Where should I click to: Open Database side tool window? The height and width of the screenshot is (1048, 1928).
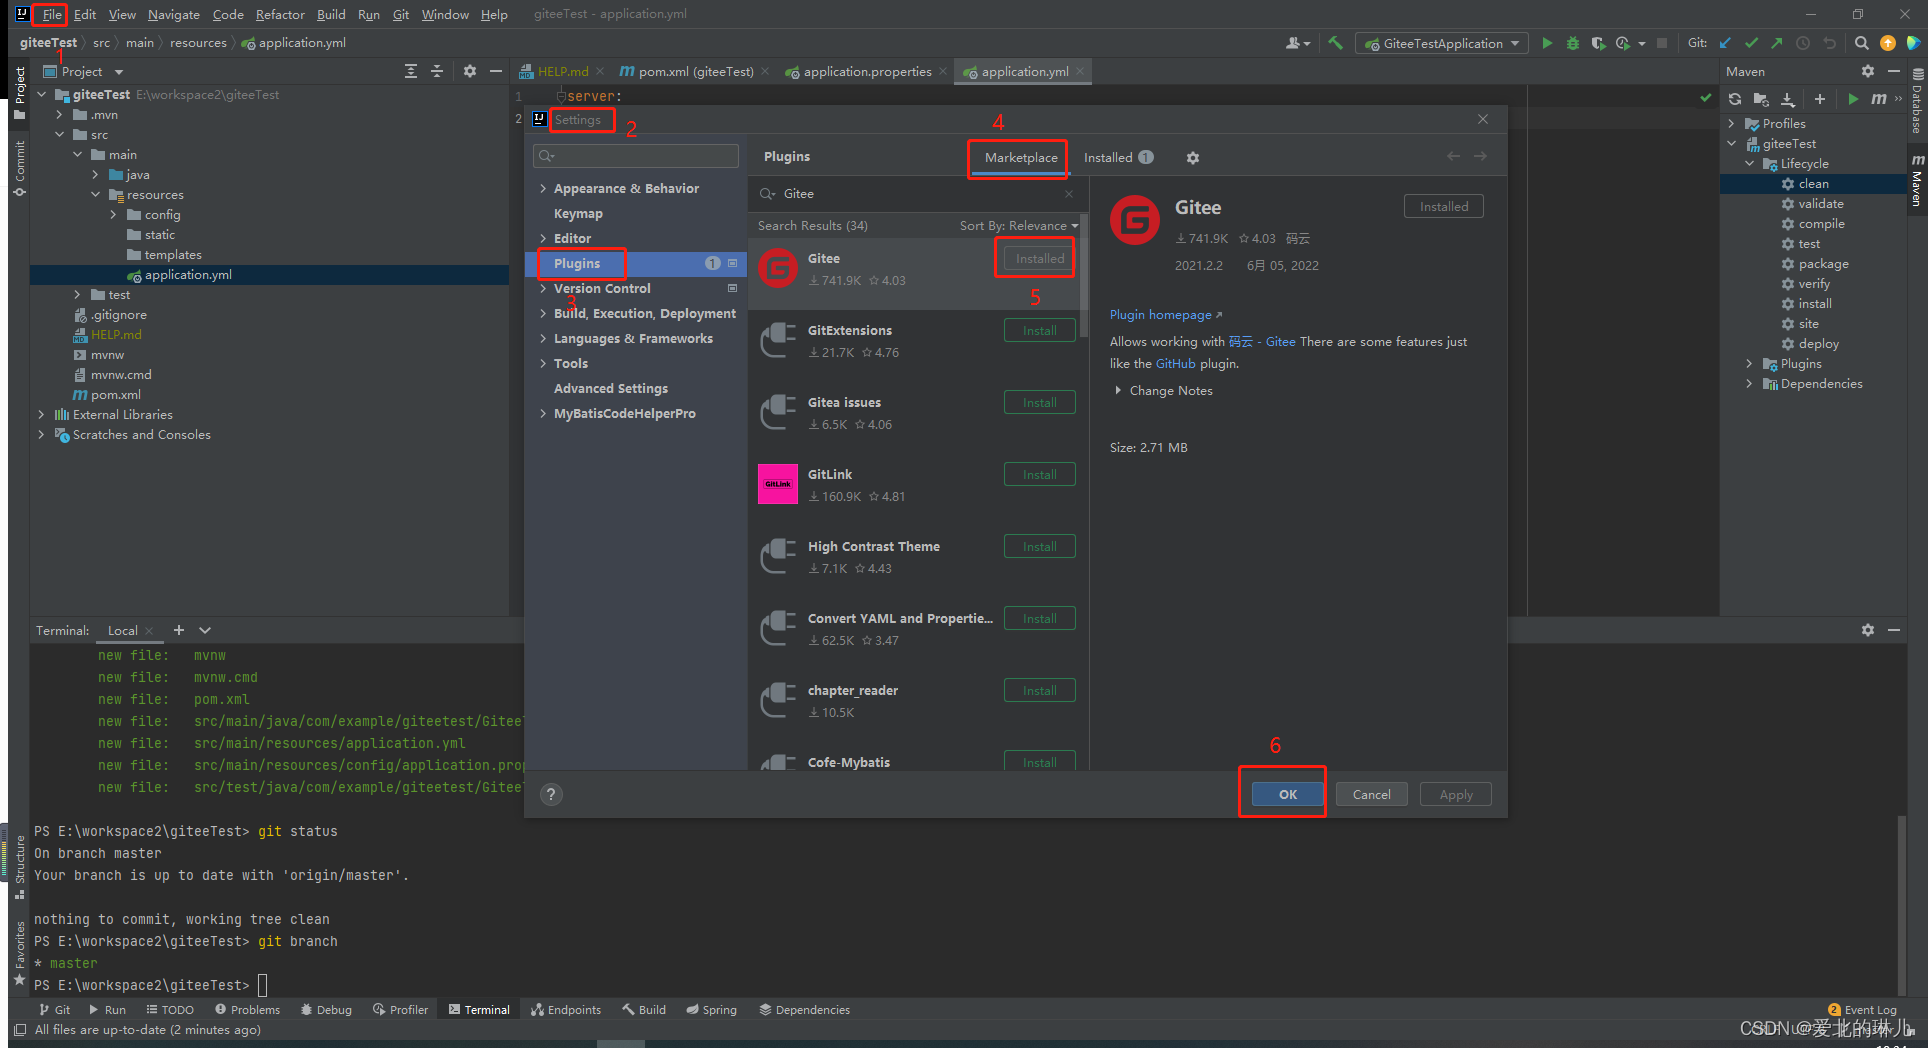tap(1917, 103)
